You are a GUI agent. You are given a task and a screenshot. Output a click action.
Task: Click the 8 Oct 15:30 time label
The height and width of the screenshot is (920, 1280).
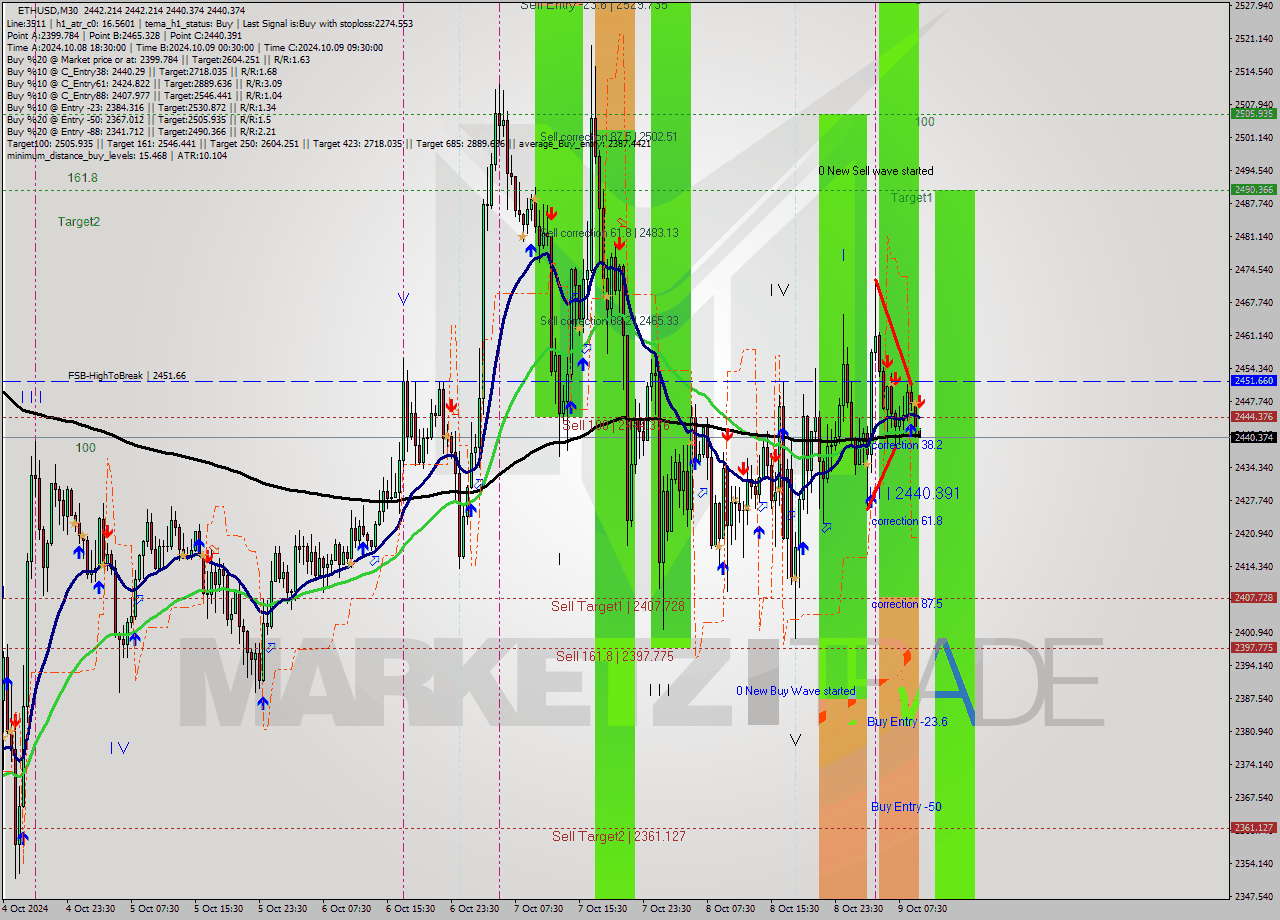(x=794, y=909)
